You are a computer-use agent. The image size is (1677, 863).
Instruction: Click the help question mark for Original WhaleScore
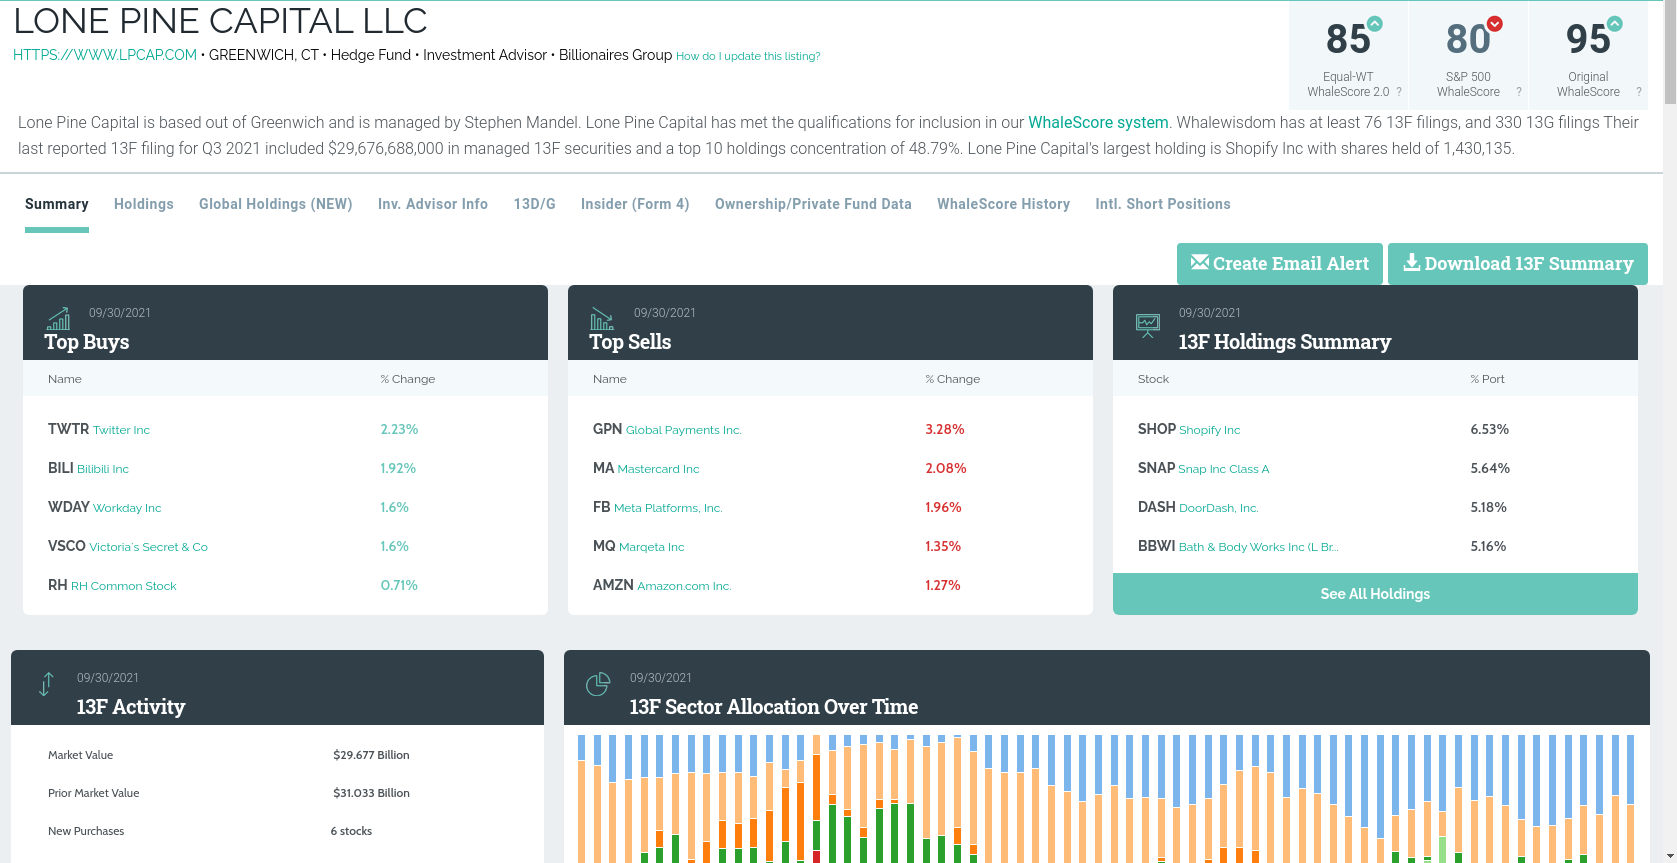click(x=1639, y=92)
